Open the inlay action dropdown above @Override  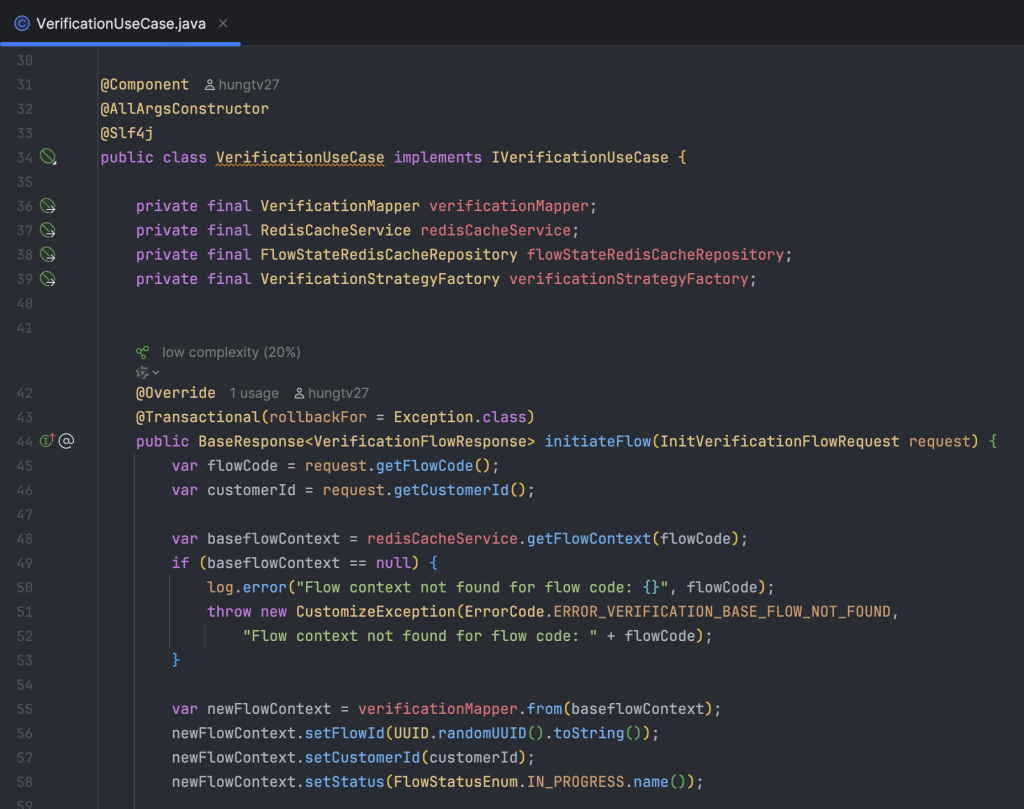tap(148, 373)
